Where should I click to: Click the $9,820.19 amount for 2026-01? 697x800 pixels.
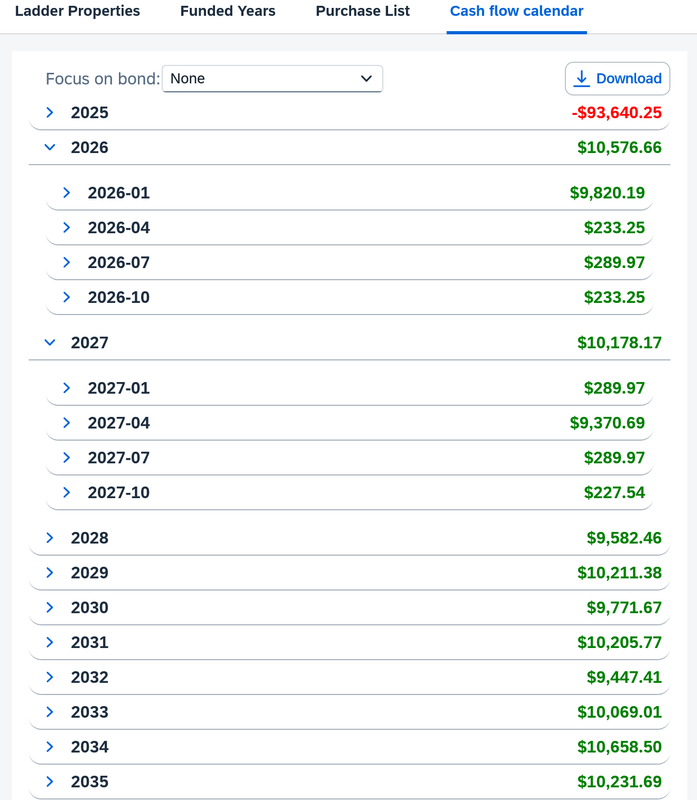point(607,193)
